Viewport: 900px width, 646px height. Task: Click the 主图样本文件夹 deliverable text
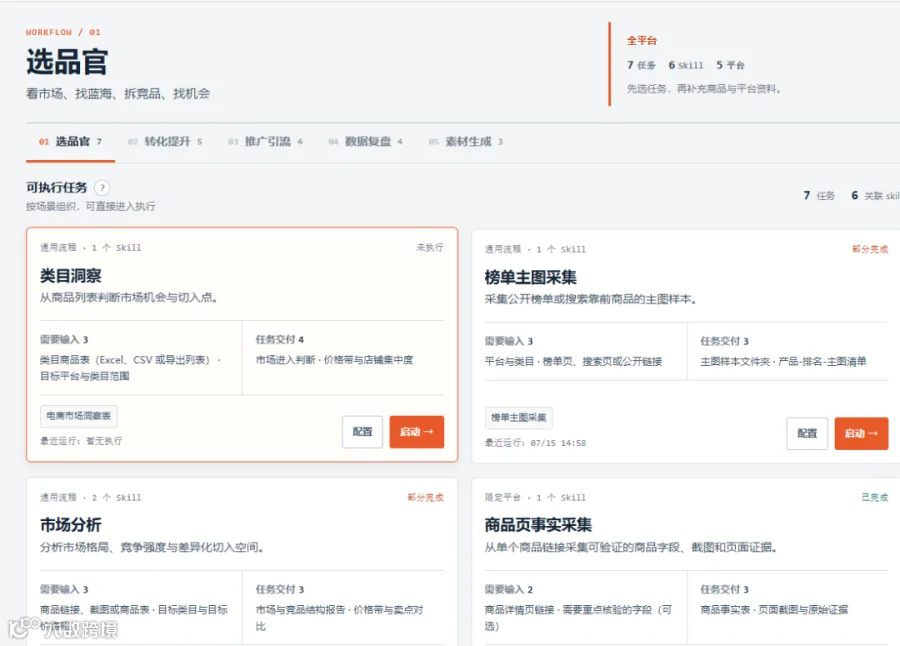coord(735,362)
